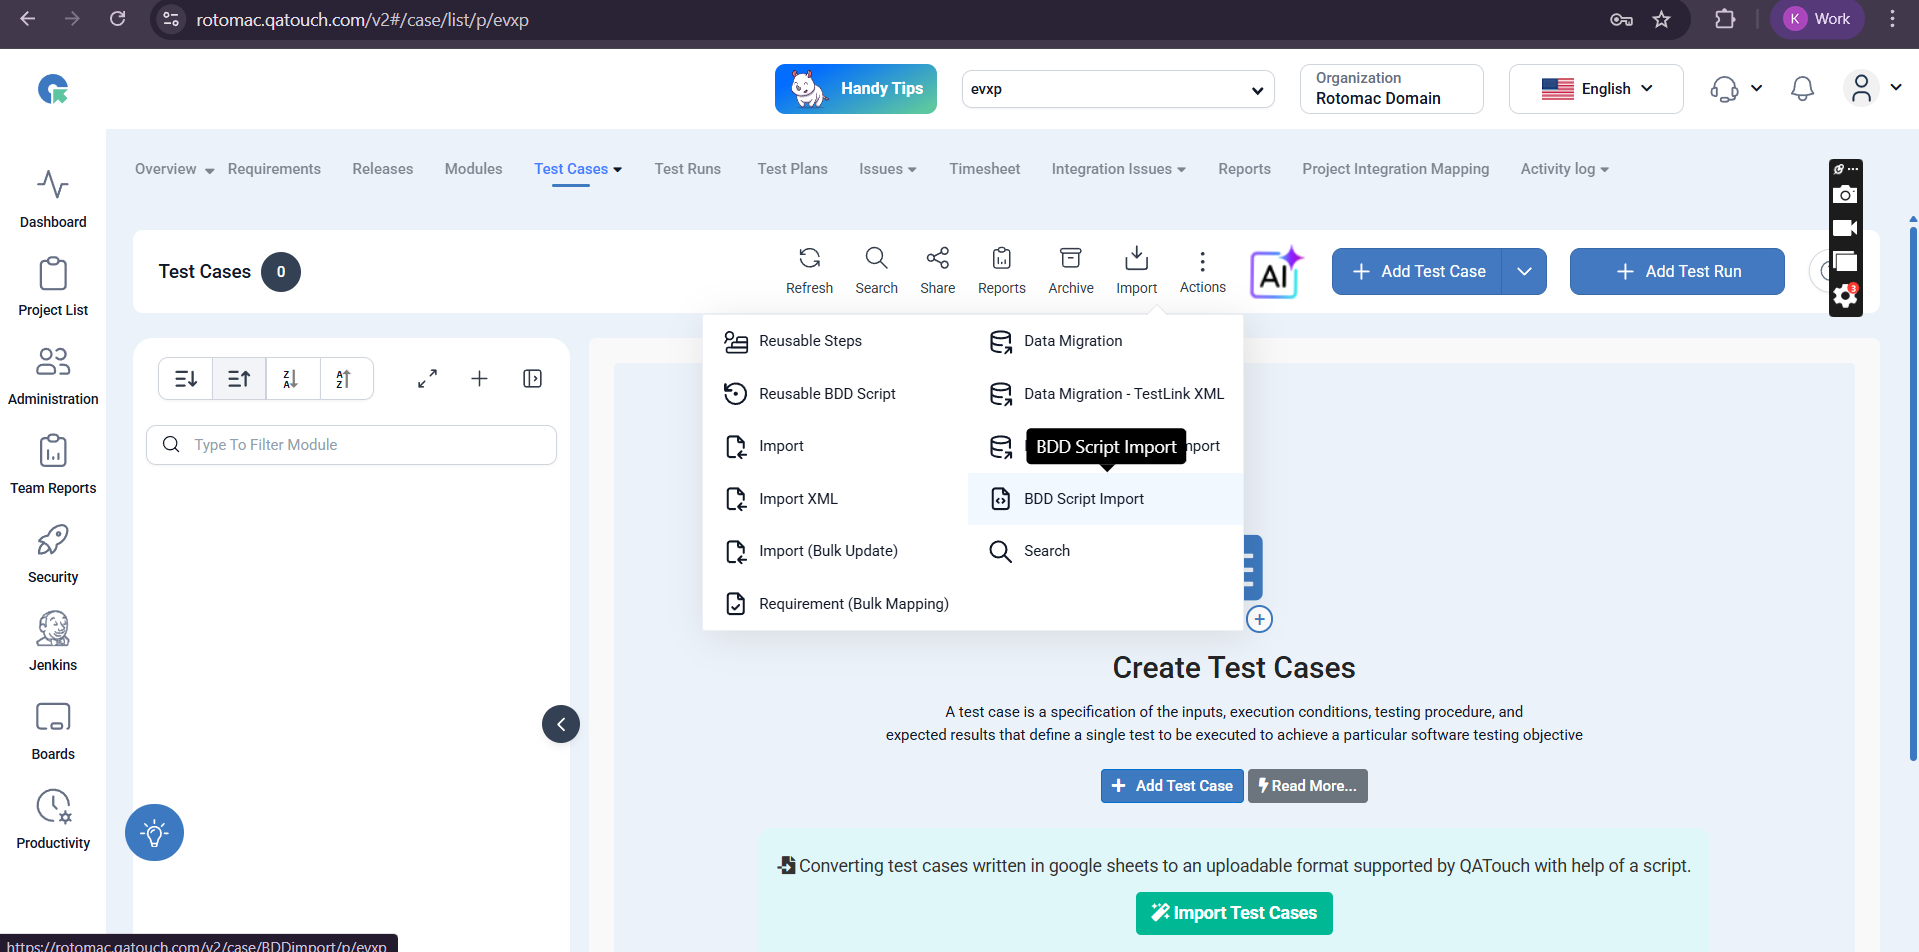Toggle the module panel layout icon
This screenshot has height=952, width=1919.
click(532, 379)
